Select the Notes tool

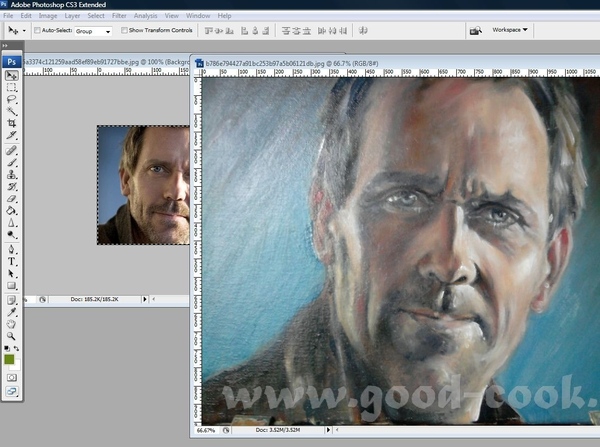coord(11,300)
